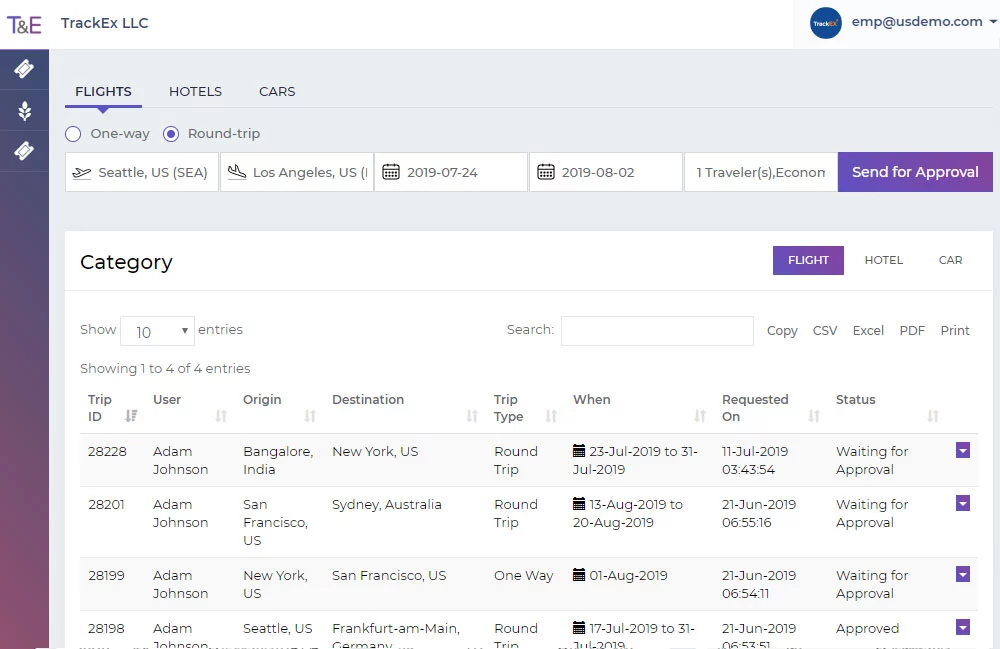
Task: Click the Seattle, US (SEA) origin field
Action: point(142,172)
